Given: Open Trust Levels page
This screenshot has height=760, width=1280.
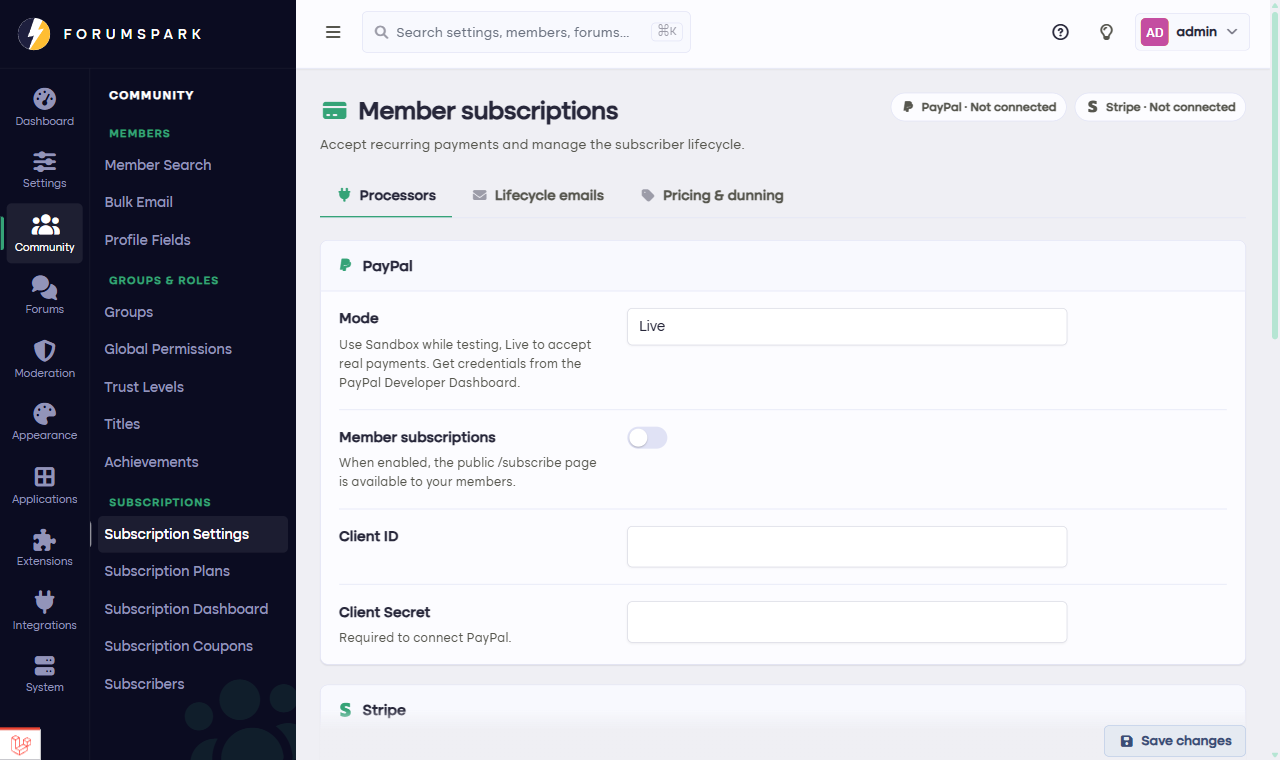Looking at the screenshot, I should pos(144,387).
